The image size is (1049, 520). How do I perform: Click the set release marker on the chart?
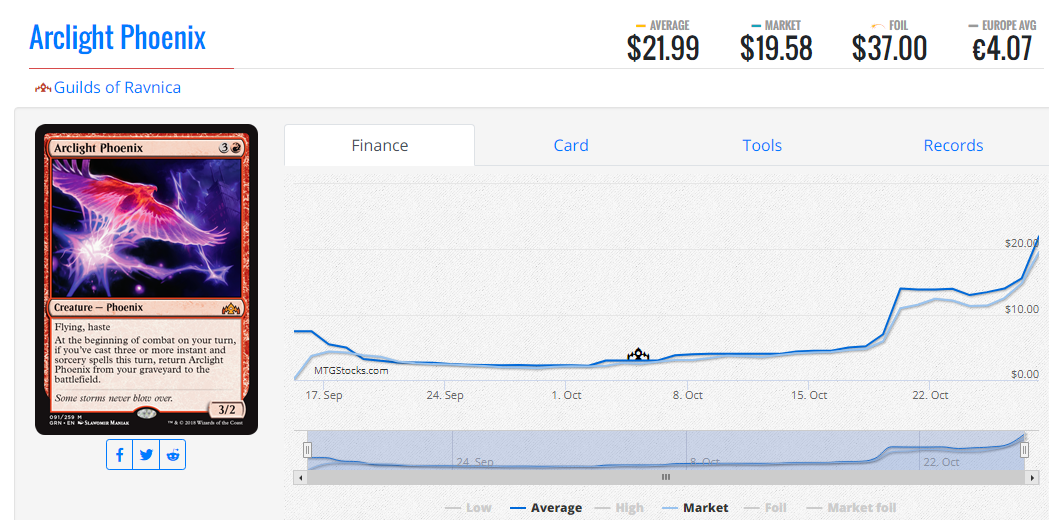point(638,354)
